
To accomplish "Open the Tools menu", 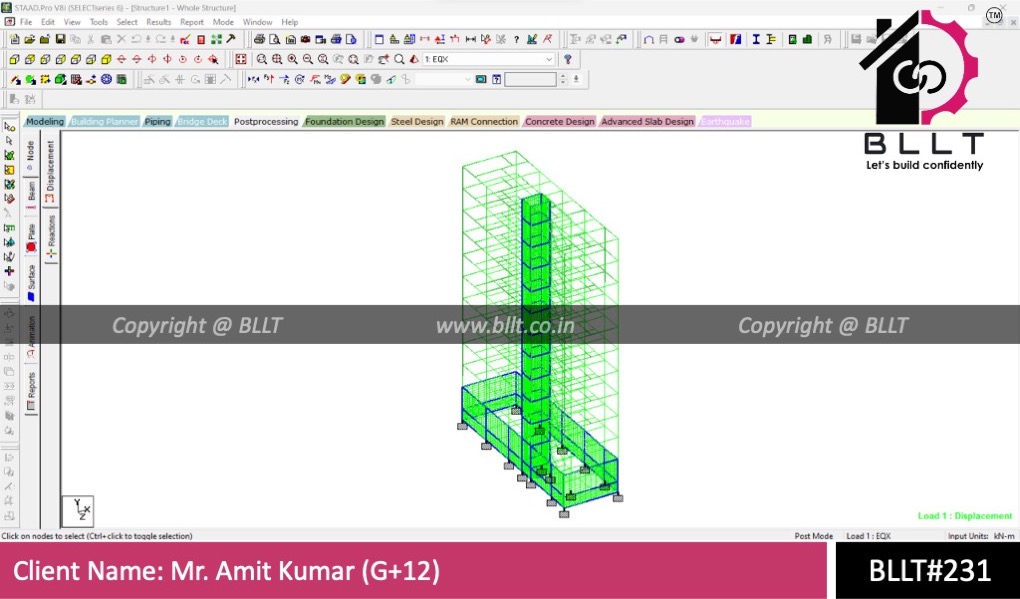I will (99, 22).
